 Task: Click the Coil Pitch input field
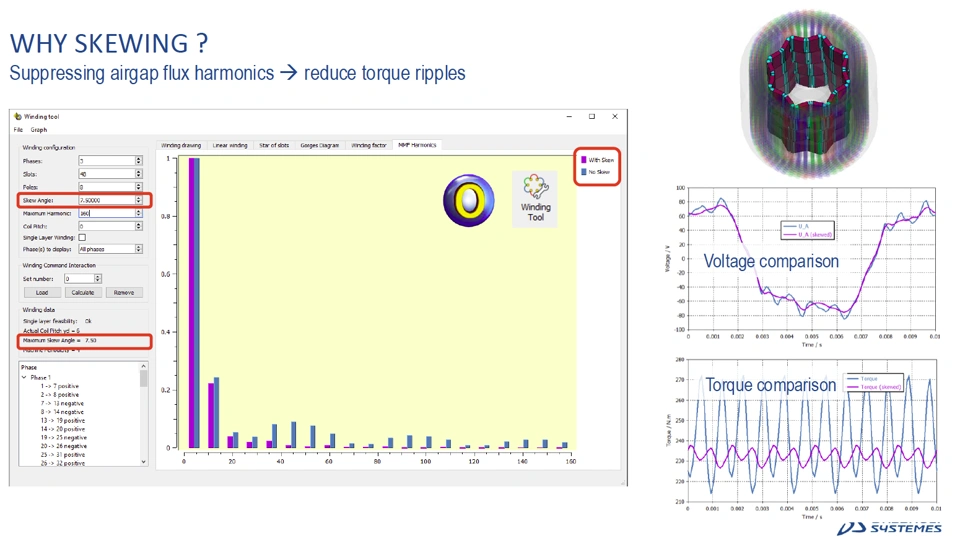pyautogui.click(x=107, y=226)
